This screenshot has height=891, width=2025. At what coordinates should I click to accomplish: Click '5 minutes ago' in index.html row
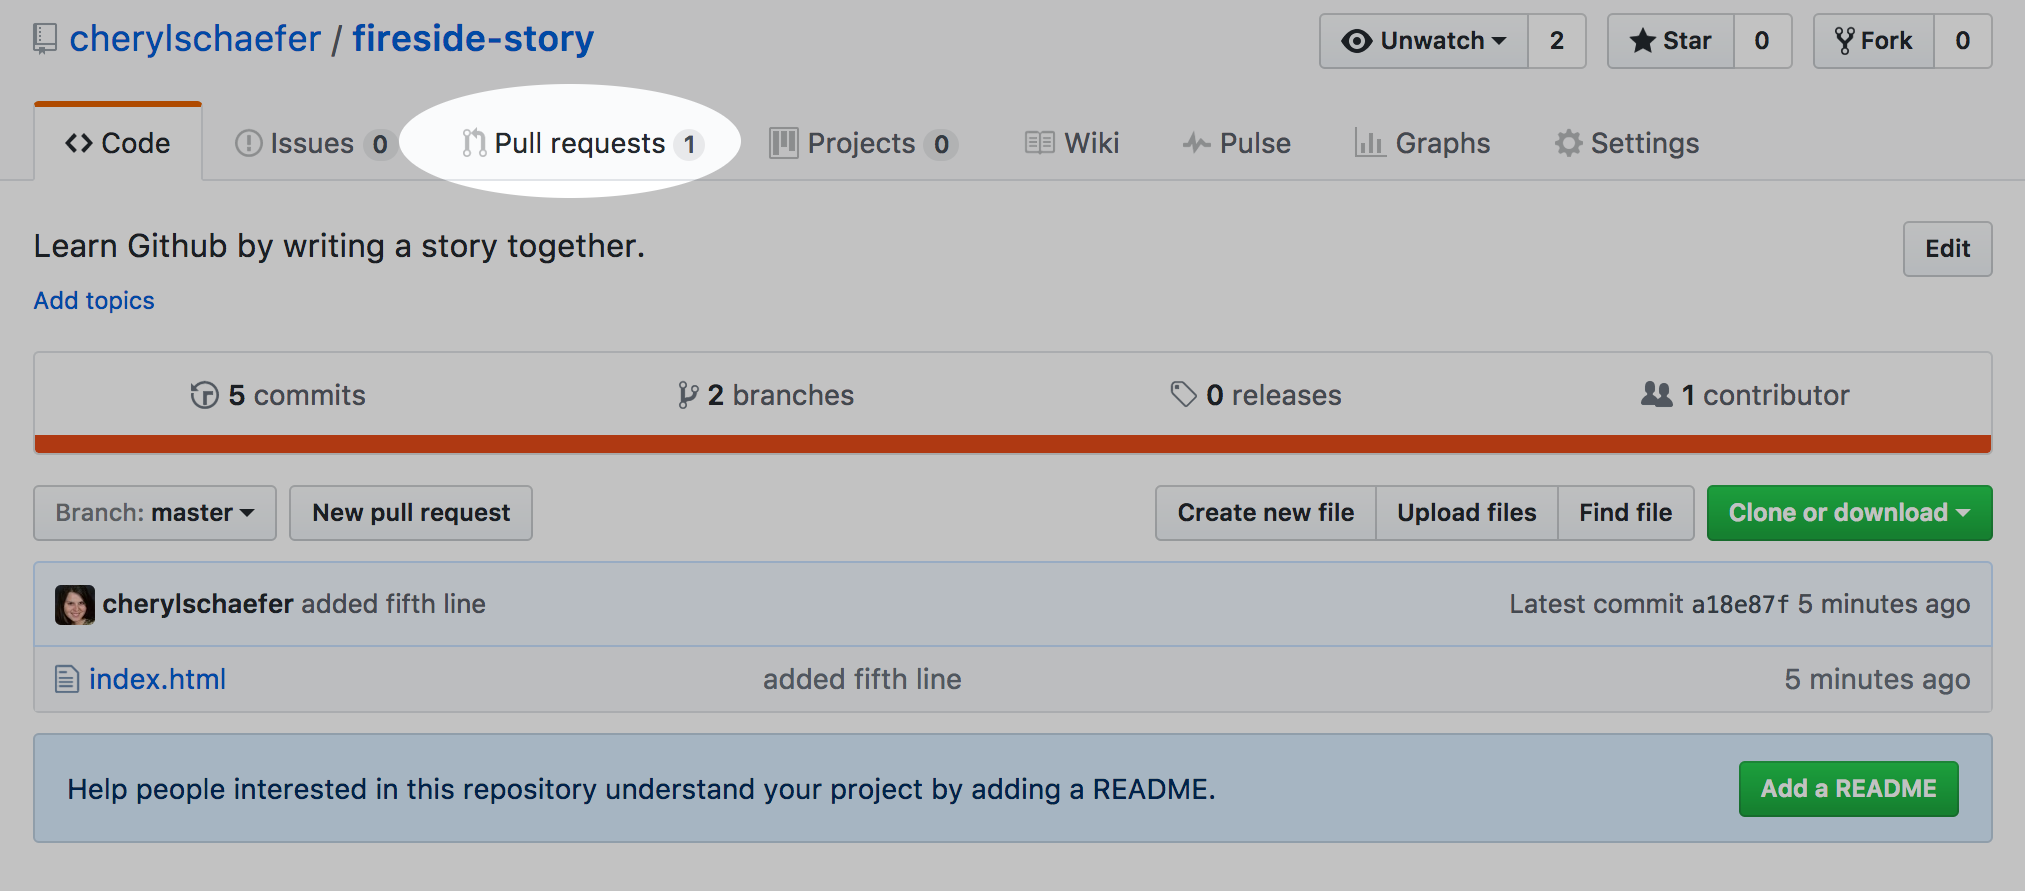pyautogui.click(x=1877, y=679)
